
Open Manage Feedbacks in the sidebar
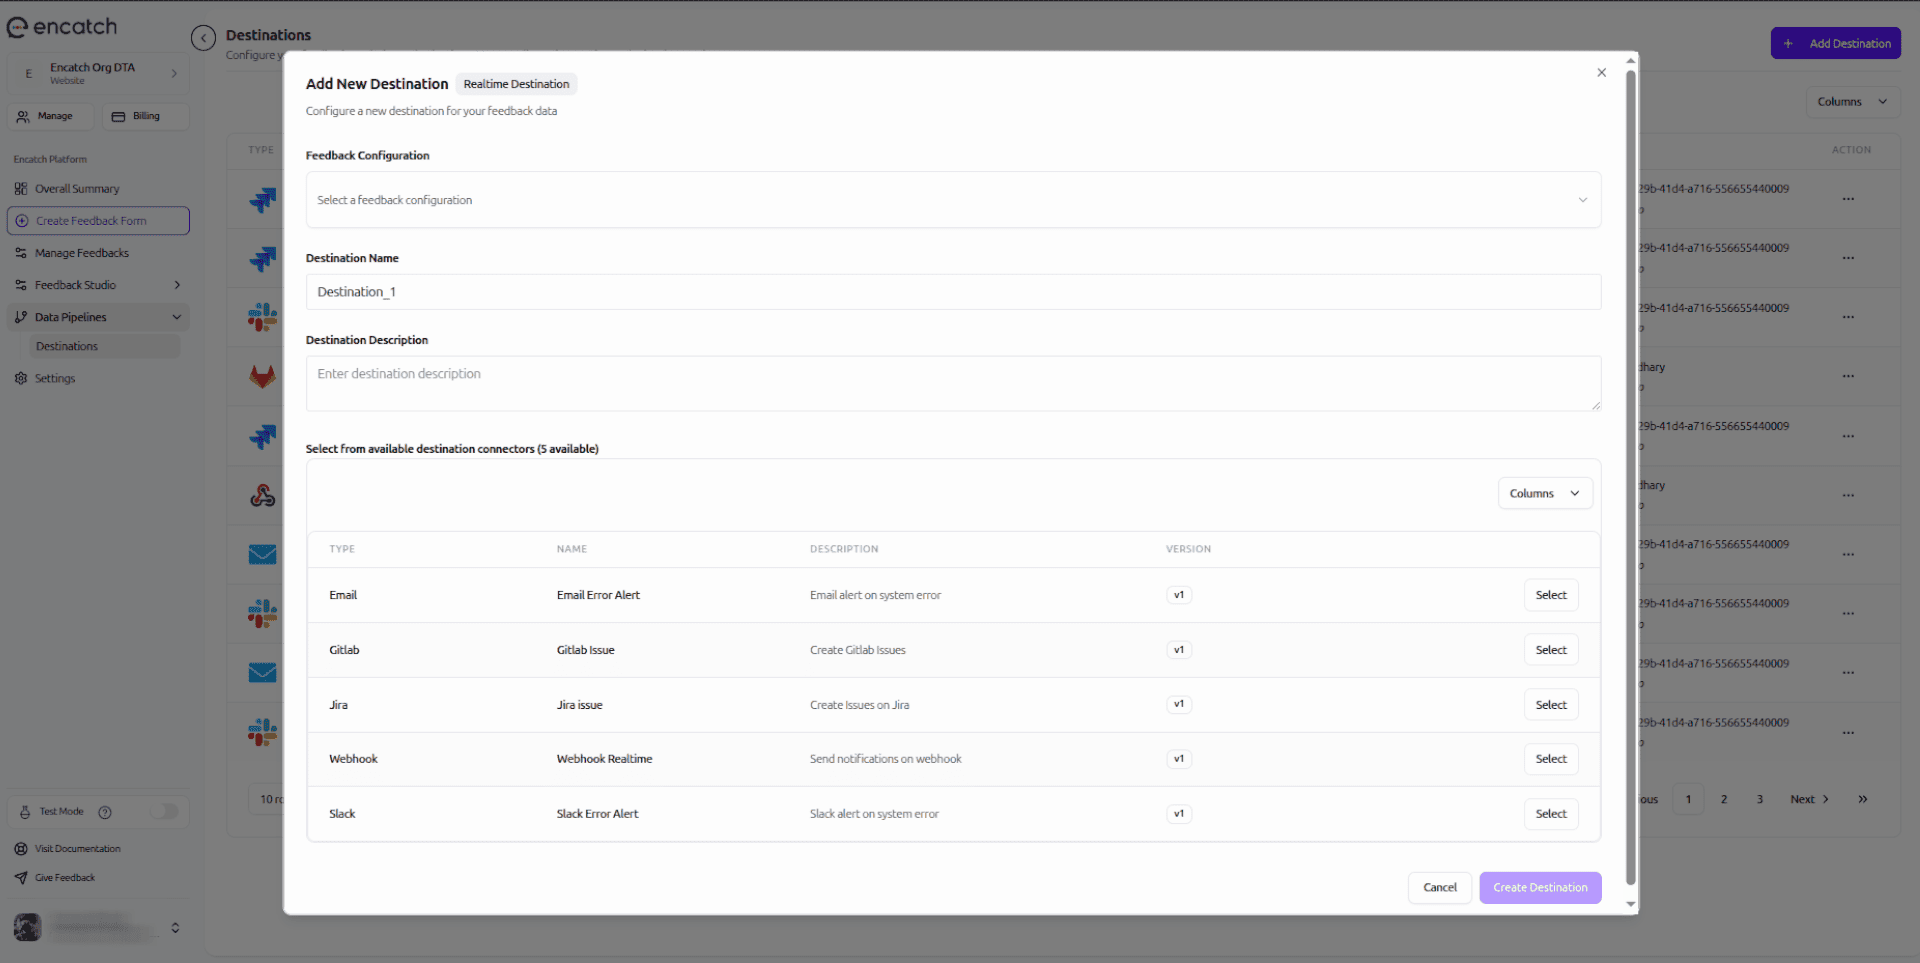tap(81, 252)
